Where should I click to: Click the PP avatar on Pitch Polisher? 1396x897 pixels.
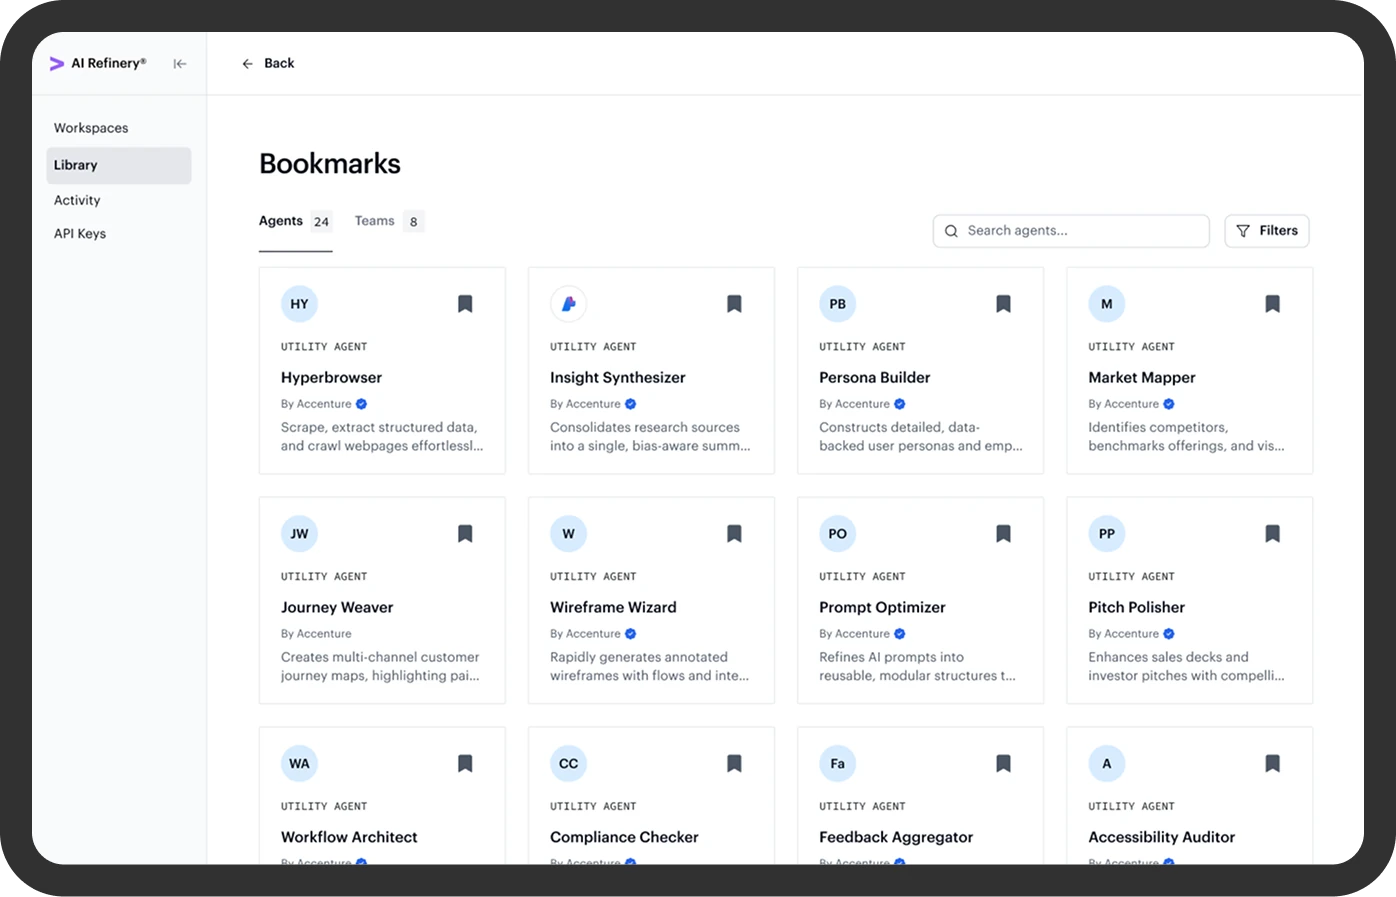(x=1106, y=534)
